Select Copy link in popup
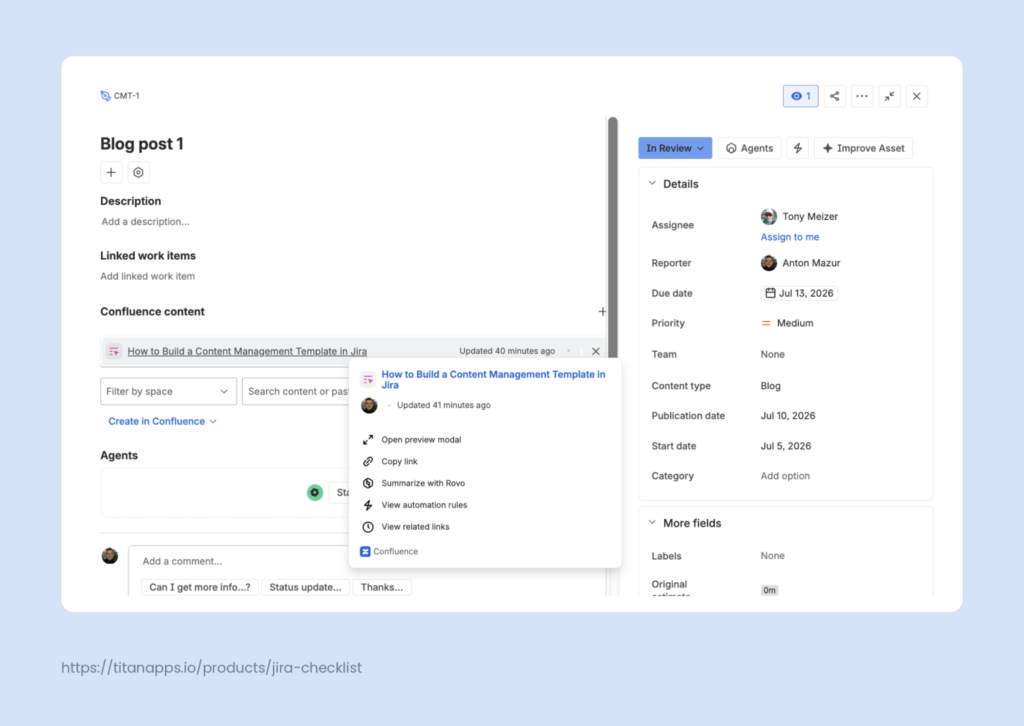Image resolution: width=1024 pixels, height=726 pixels. click(x=399, y=462)
